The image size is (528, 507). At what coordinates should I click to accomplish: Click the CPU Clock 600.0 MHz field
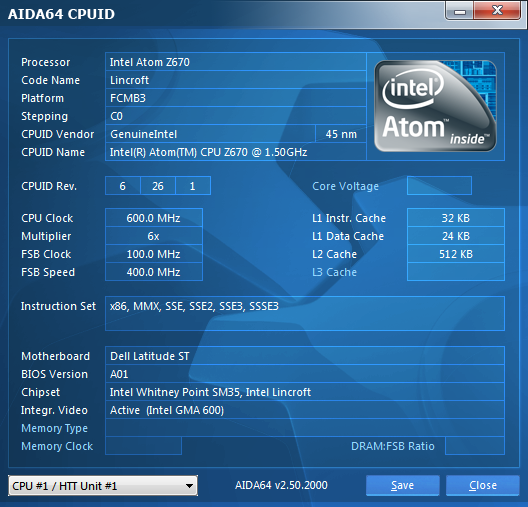click(x=154, y=218)
